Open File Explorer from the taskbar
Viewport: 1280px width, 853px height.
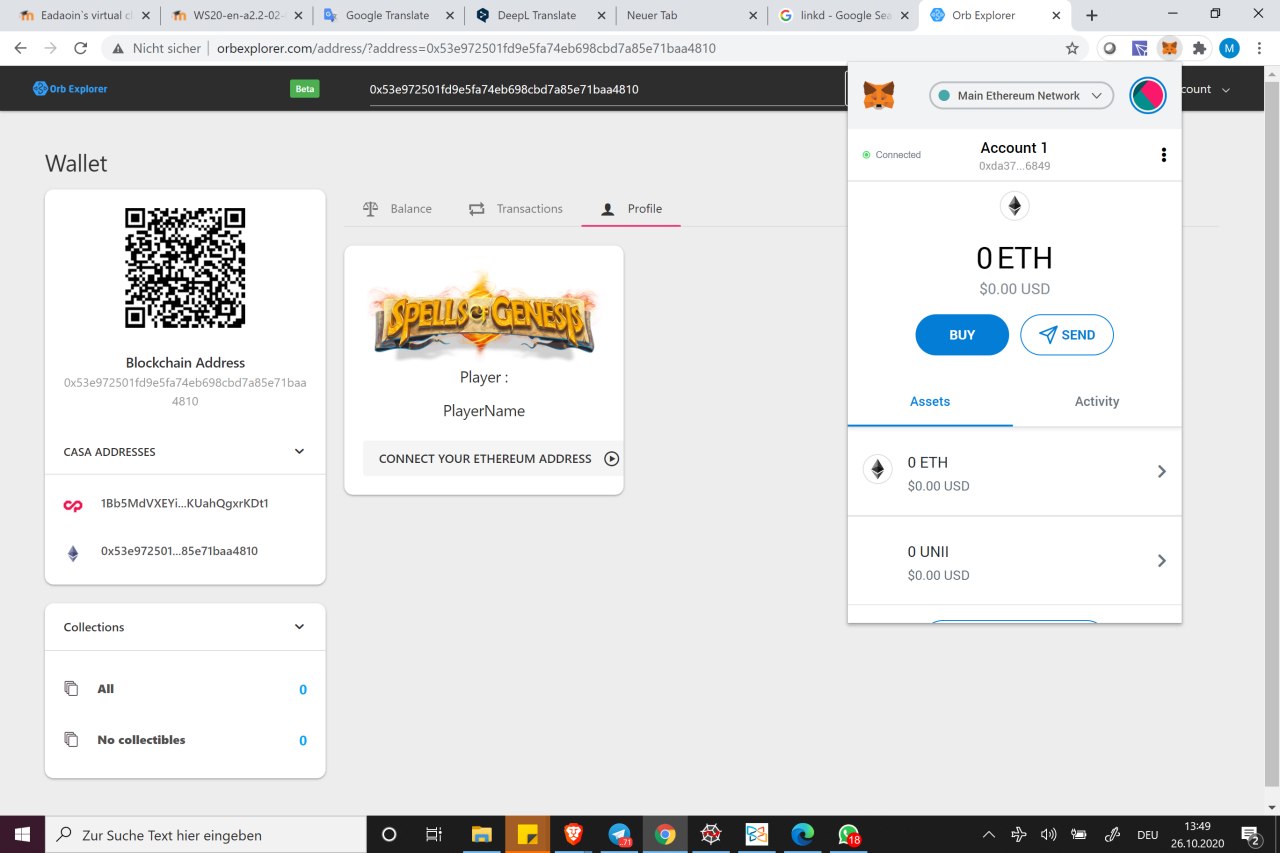point(482,834)
